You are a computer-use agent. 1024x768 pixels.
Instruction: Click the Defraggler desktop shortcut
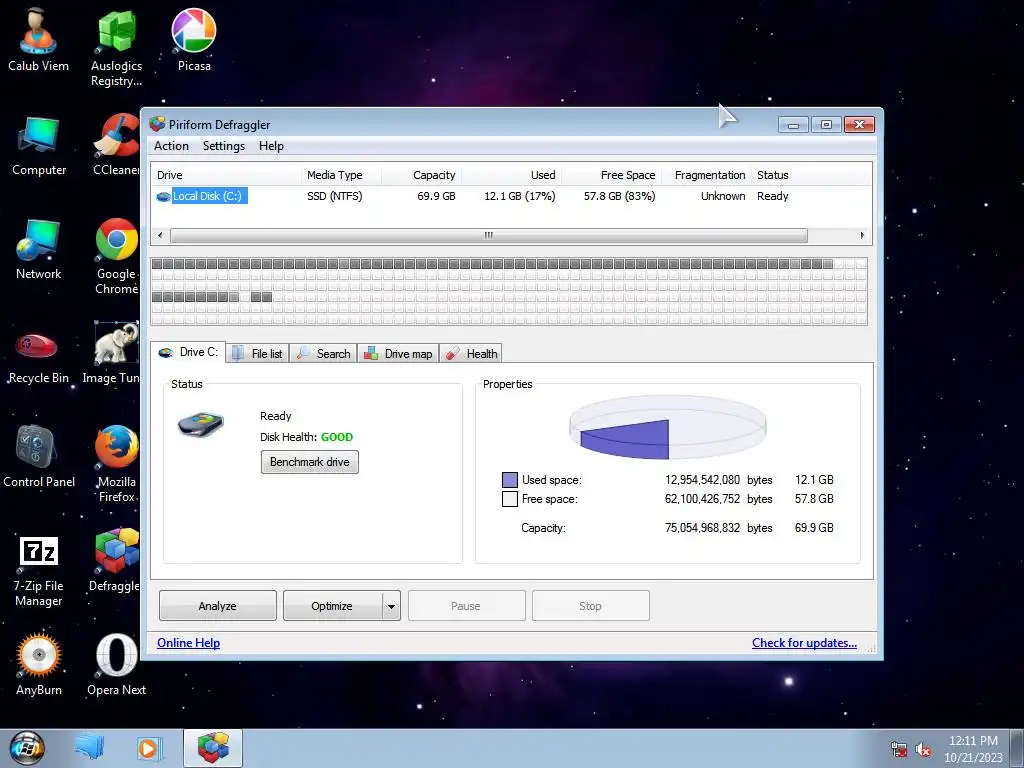116,560
